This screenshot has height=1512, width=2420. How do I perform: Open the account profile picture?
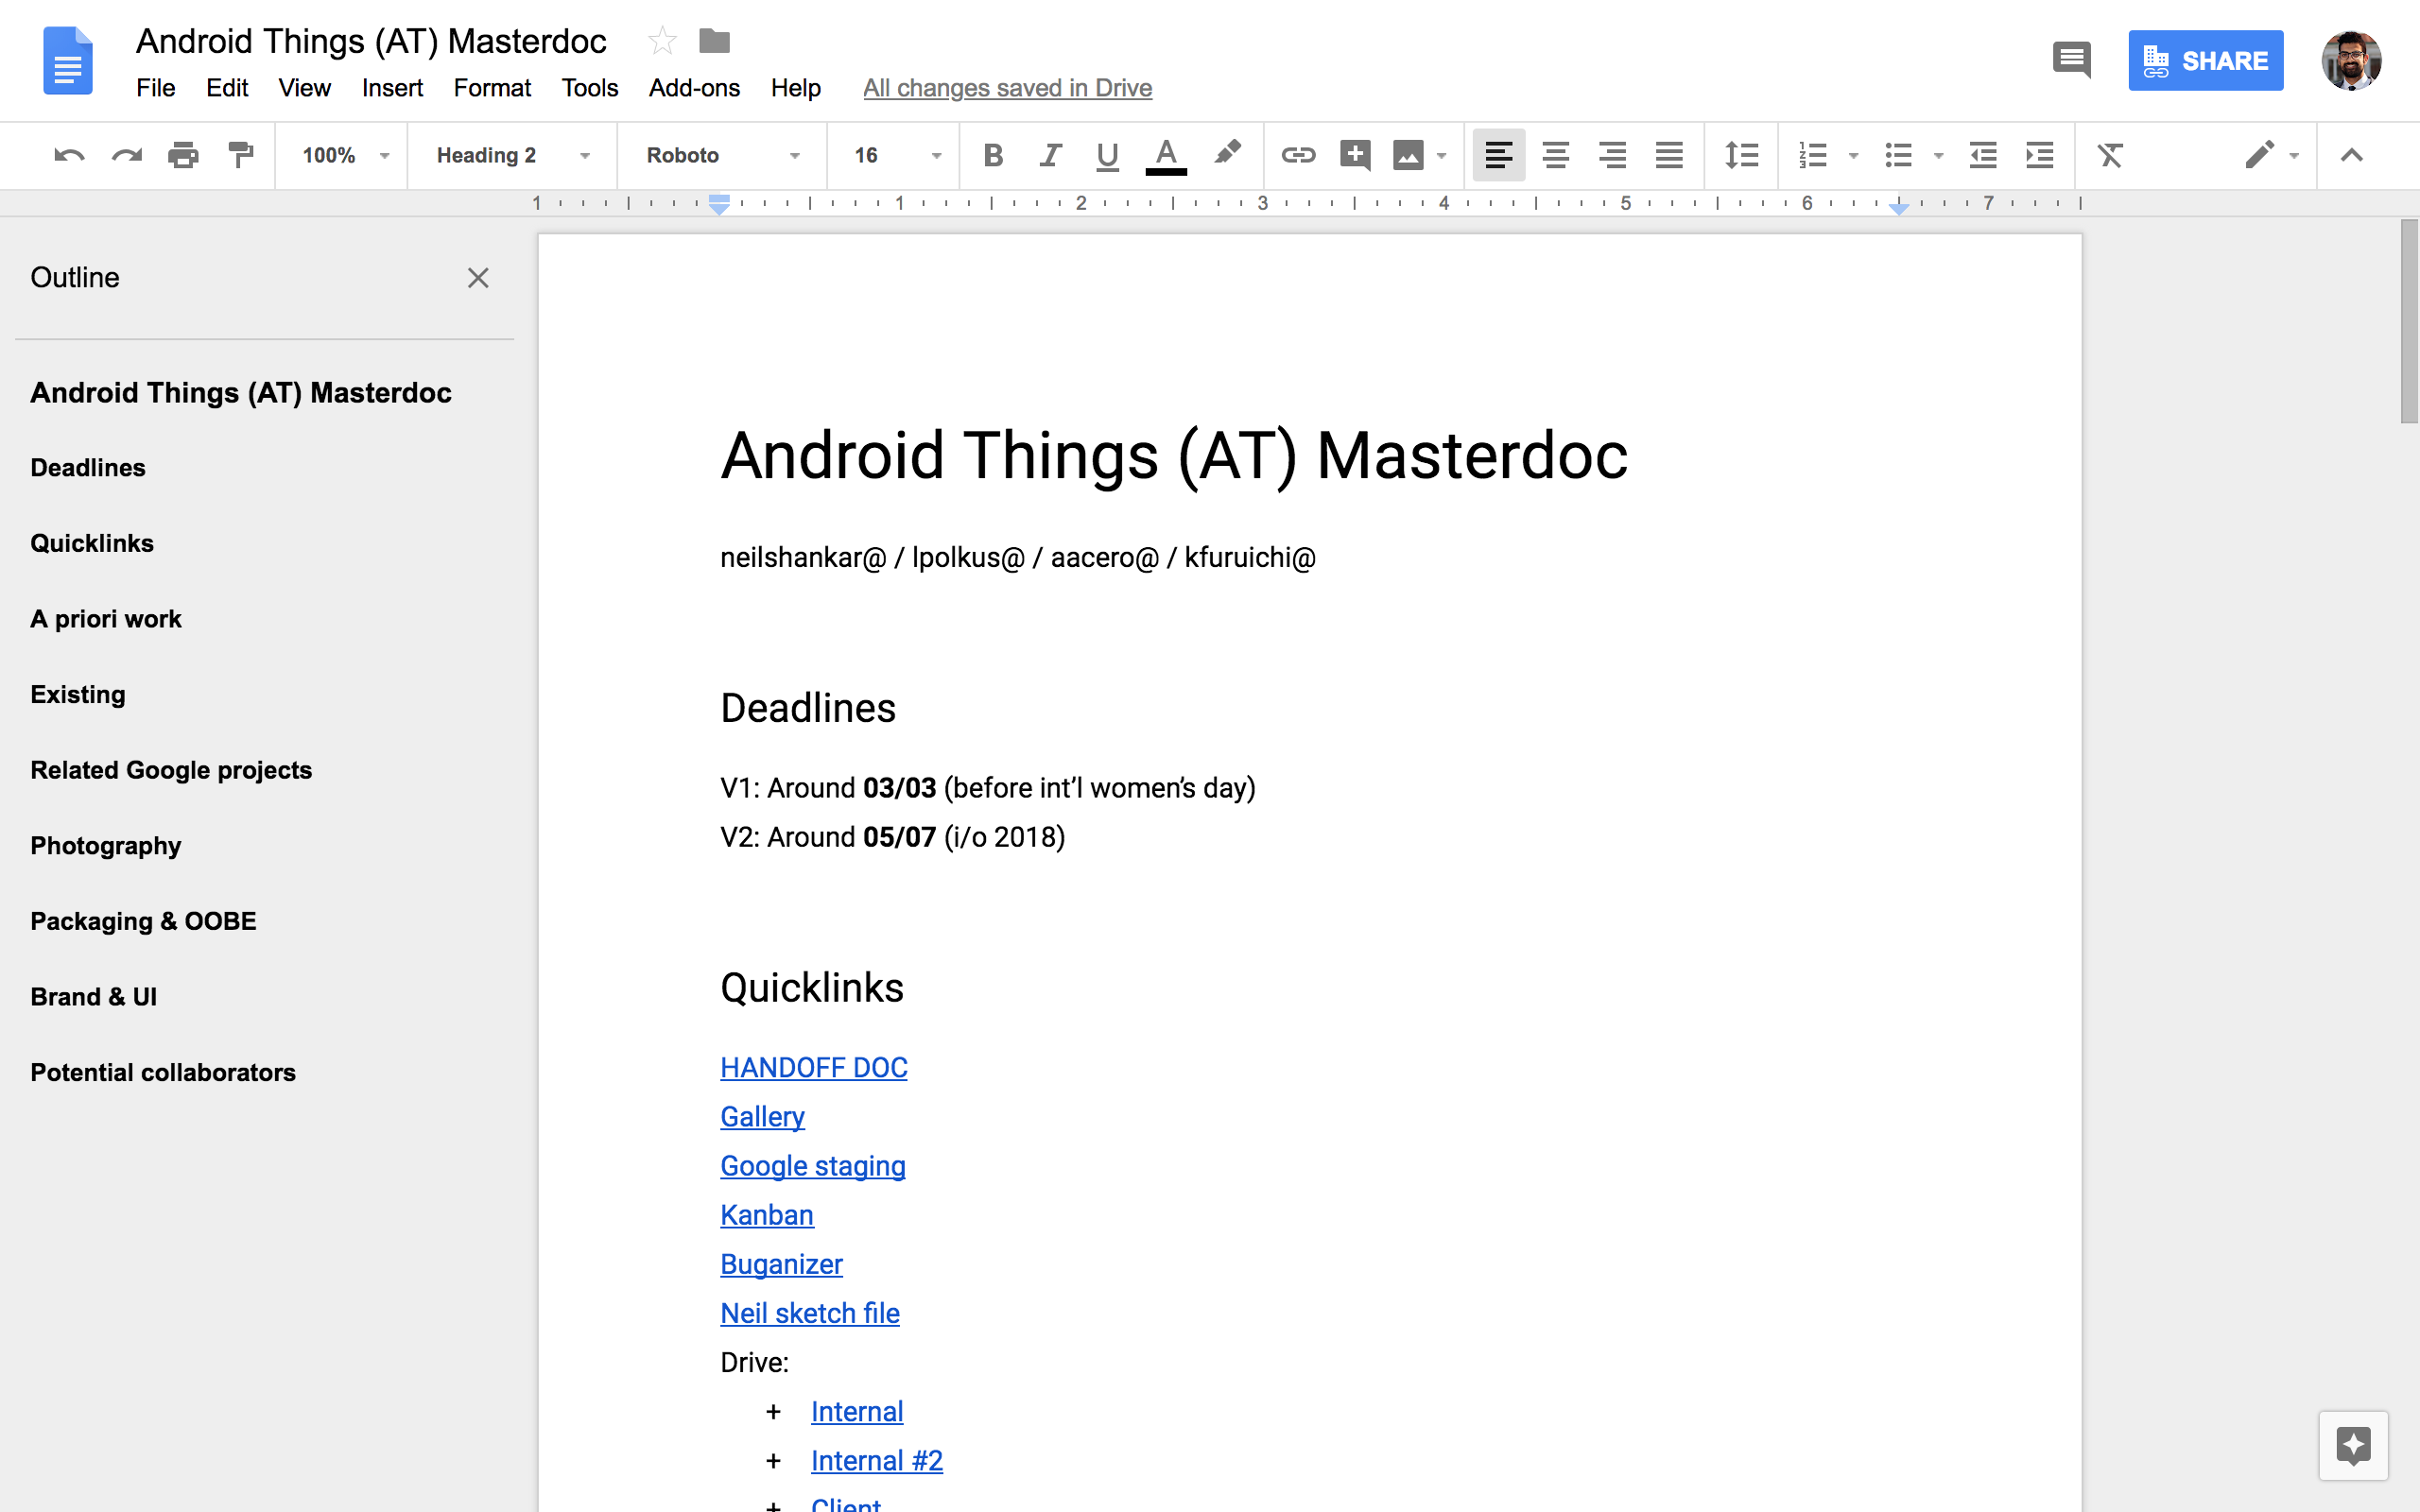pyautogui.click(x=2351, y=60)
